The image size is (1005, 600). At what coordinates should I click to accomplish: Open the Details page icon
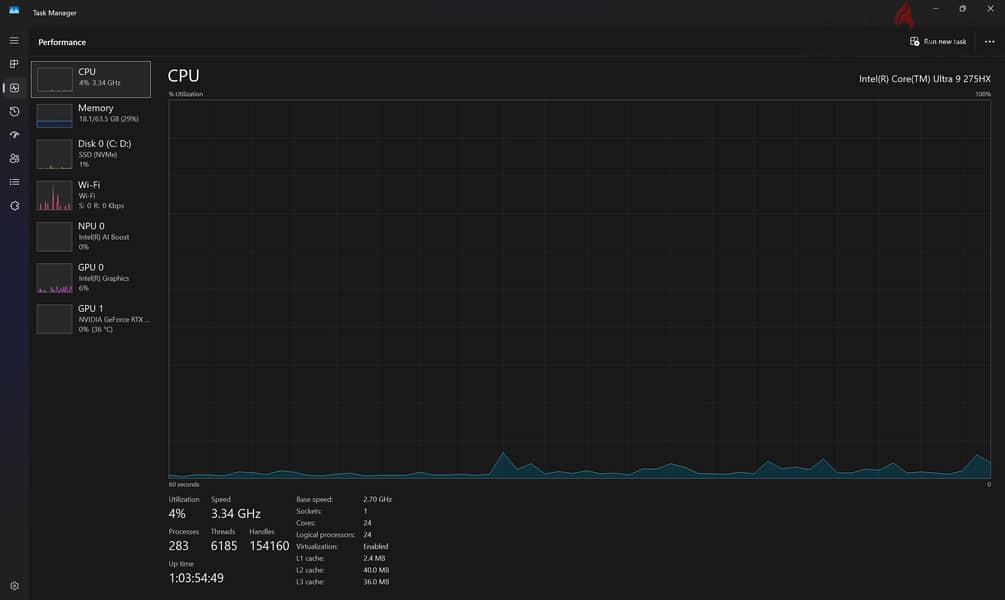pos(14,182)
